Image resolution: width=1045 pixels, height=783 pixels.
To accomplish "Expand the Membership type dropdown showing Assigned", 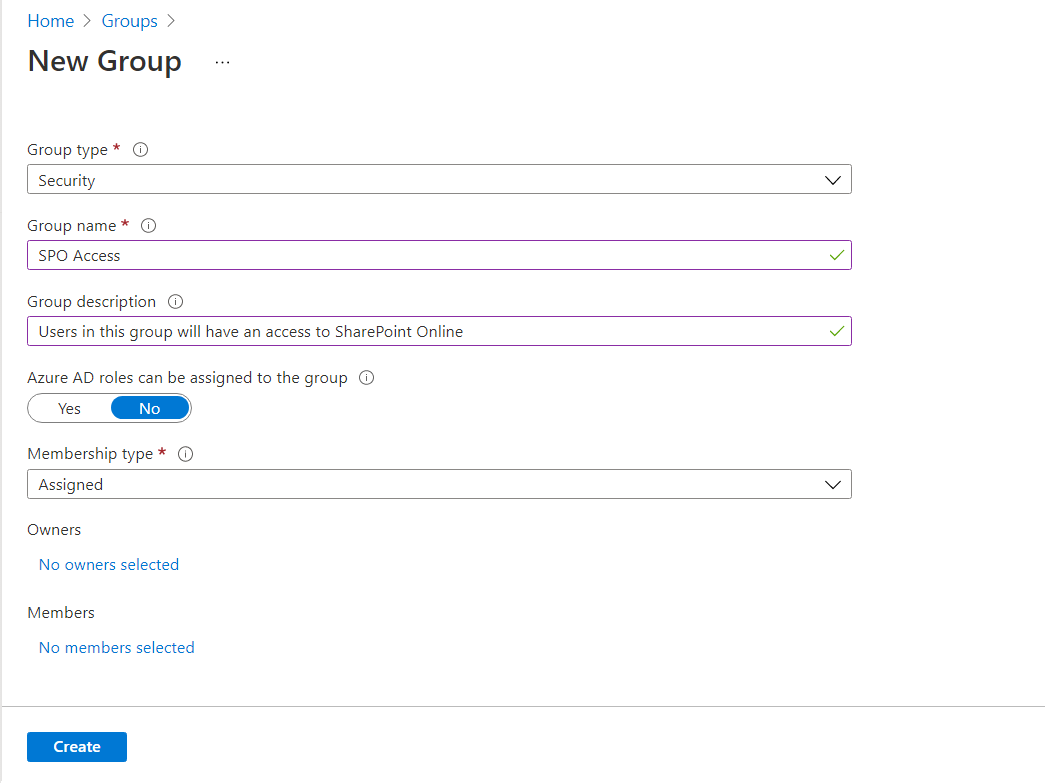I will (430, 484).
